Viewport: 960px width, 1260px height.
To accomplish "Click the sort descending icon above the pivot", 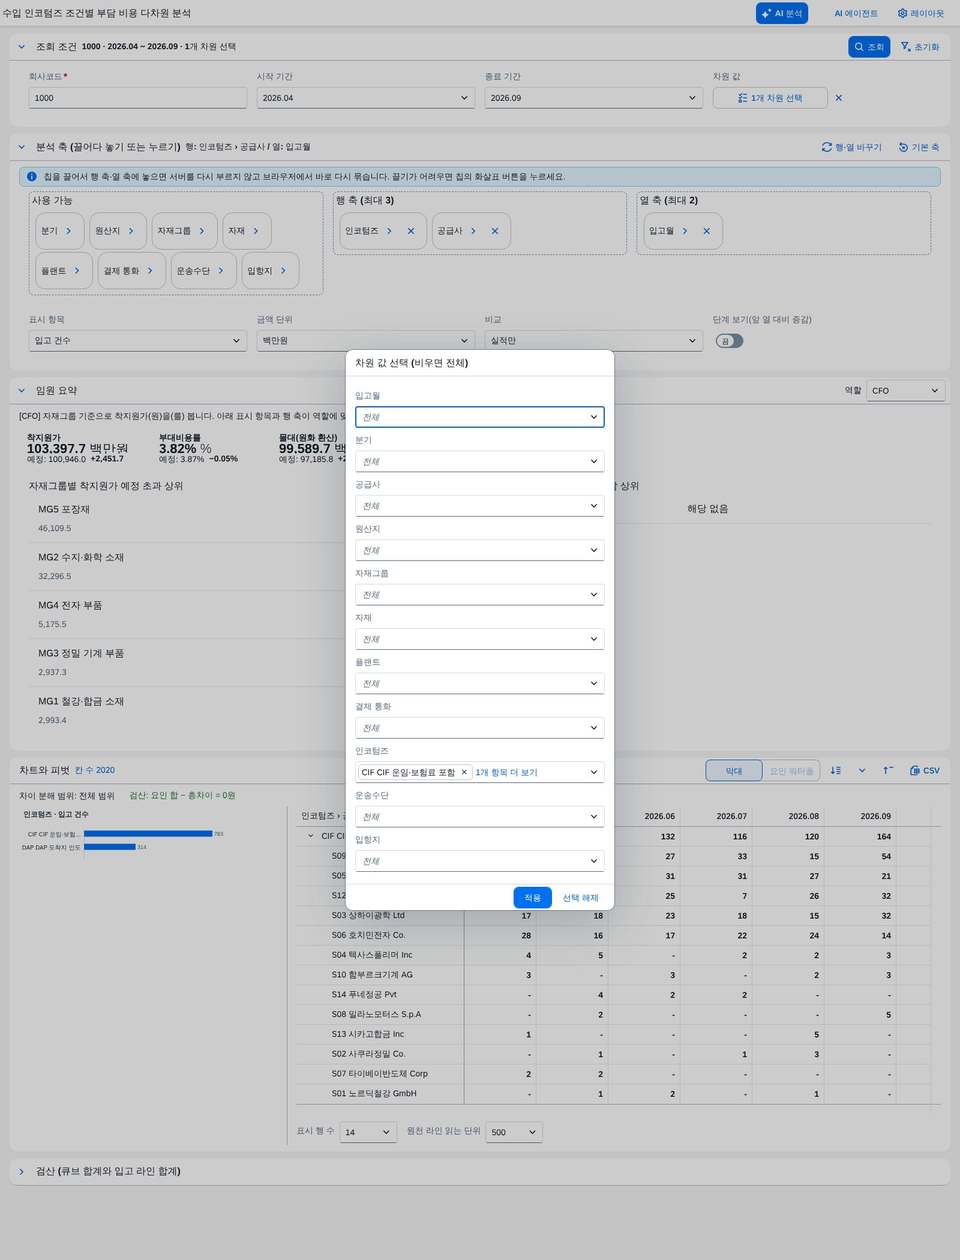I will (x=836, y=771).
